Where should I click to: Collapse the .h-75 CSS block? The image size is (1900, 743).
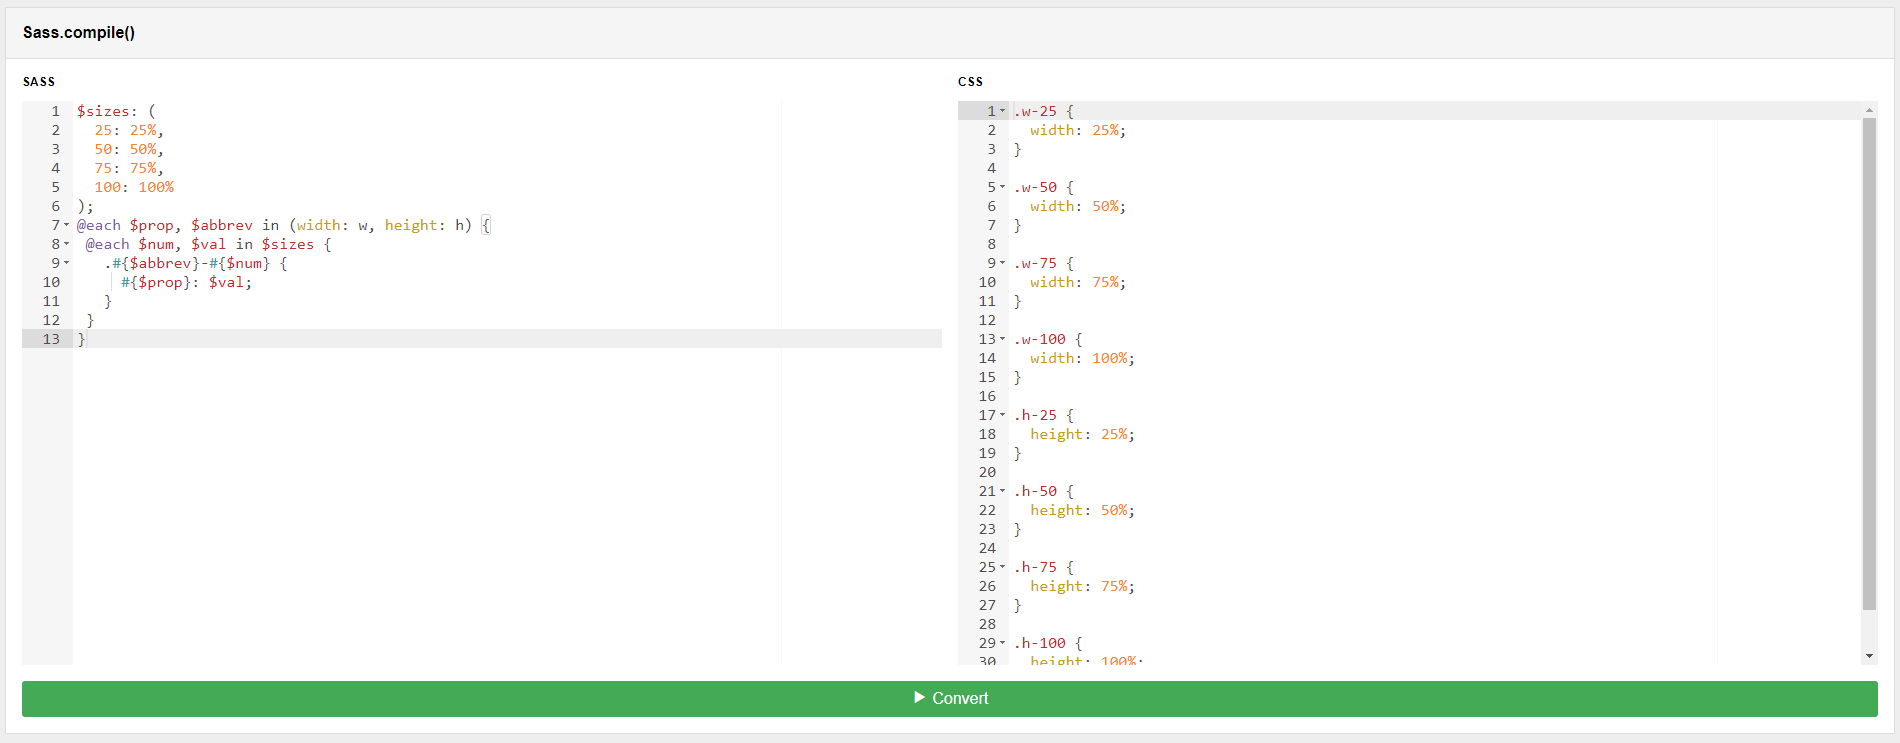point(1003,567)
